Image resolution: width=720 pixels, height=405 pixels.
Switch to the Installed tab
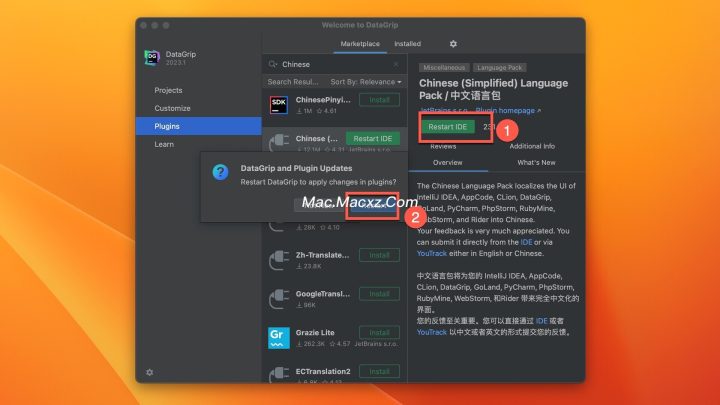tap(408, 44)
